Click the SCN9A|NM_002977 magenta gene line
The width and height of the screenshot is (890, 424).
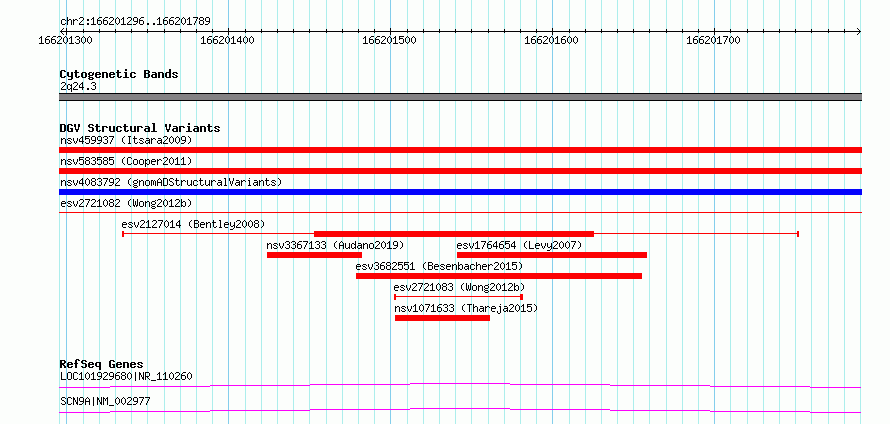(x=460, y=410)
